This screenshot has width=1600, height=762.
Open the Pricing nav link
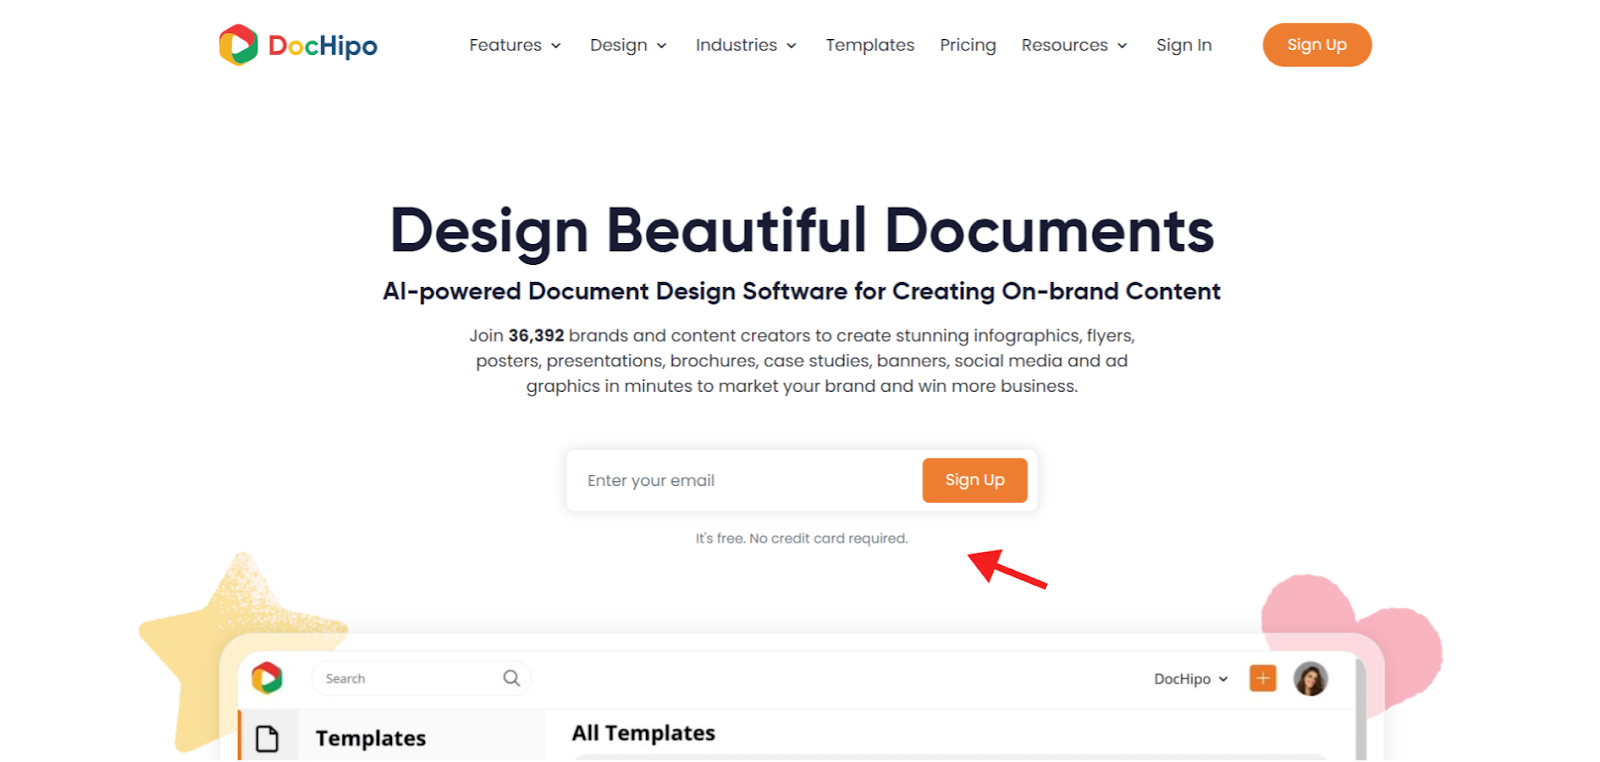[968, 45]
